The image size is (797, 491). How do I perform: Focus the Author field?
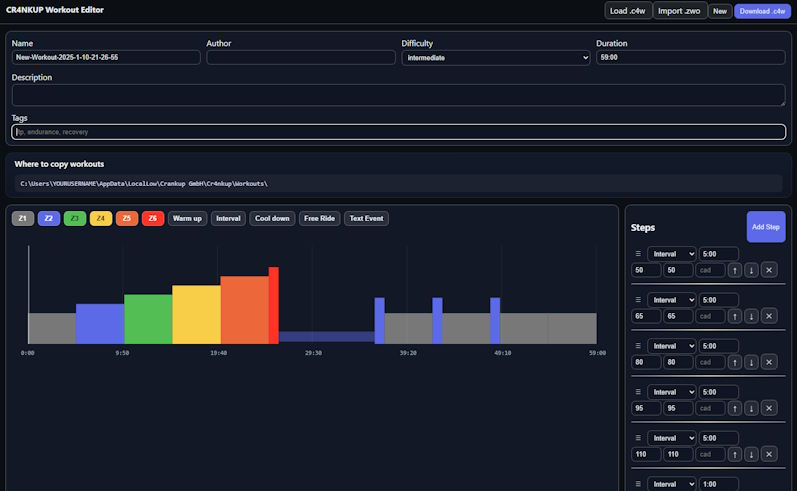(301, 57)
